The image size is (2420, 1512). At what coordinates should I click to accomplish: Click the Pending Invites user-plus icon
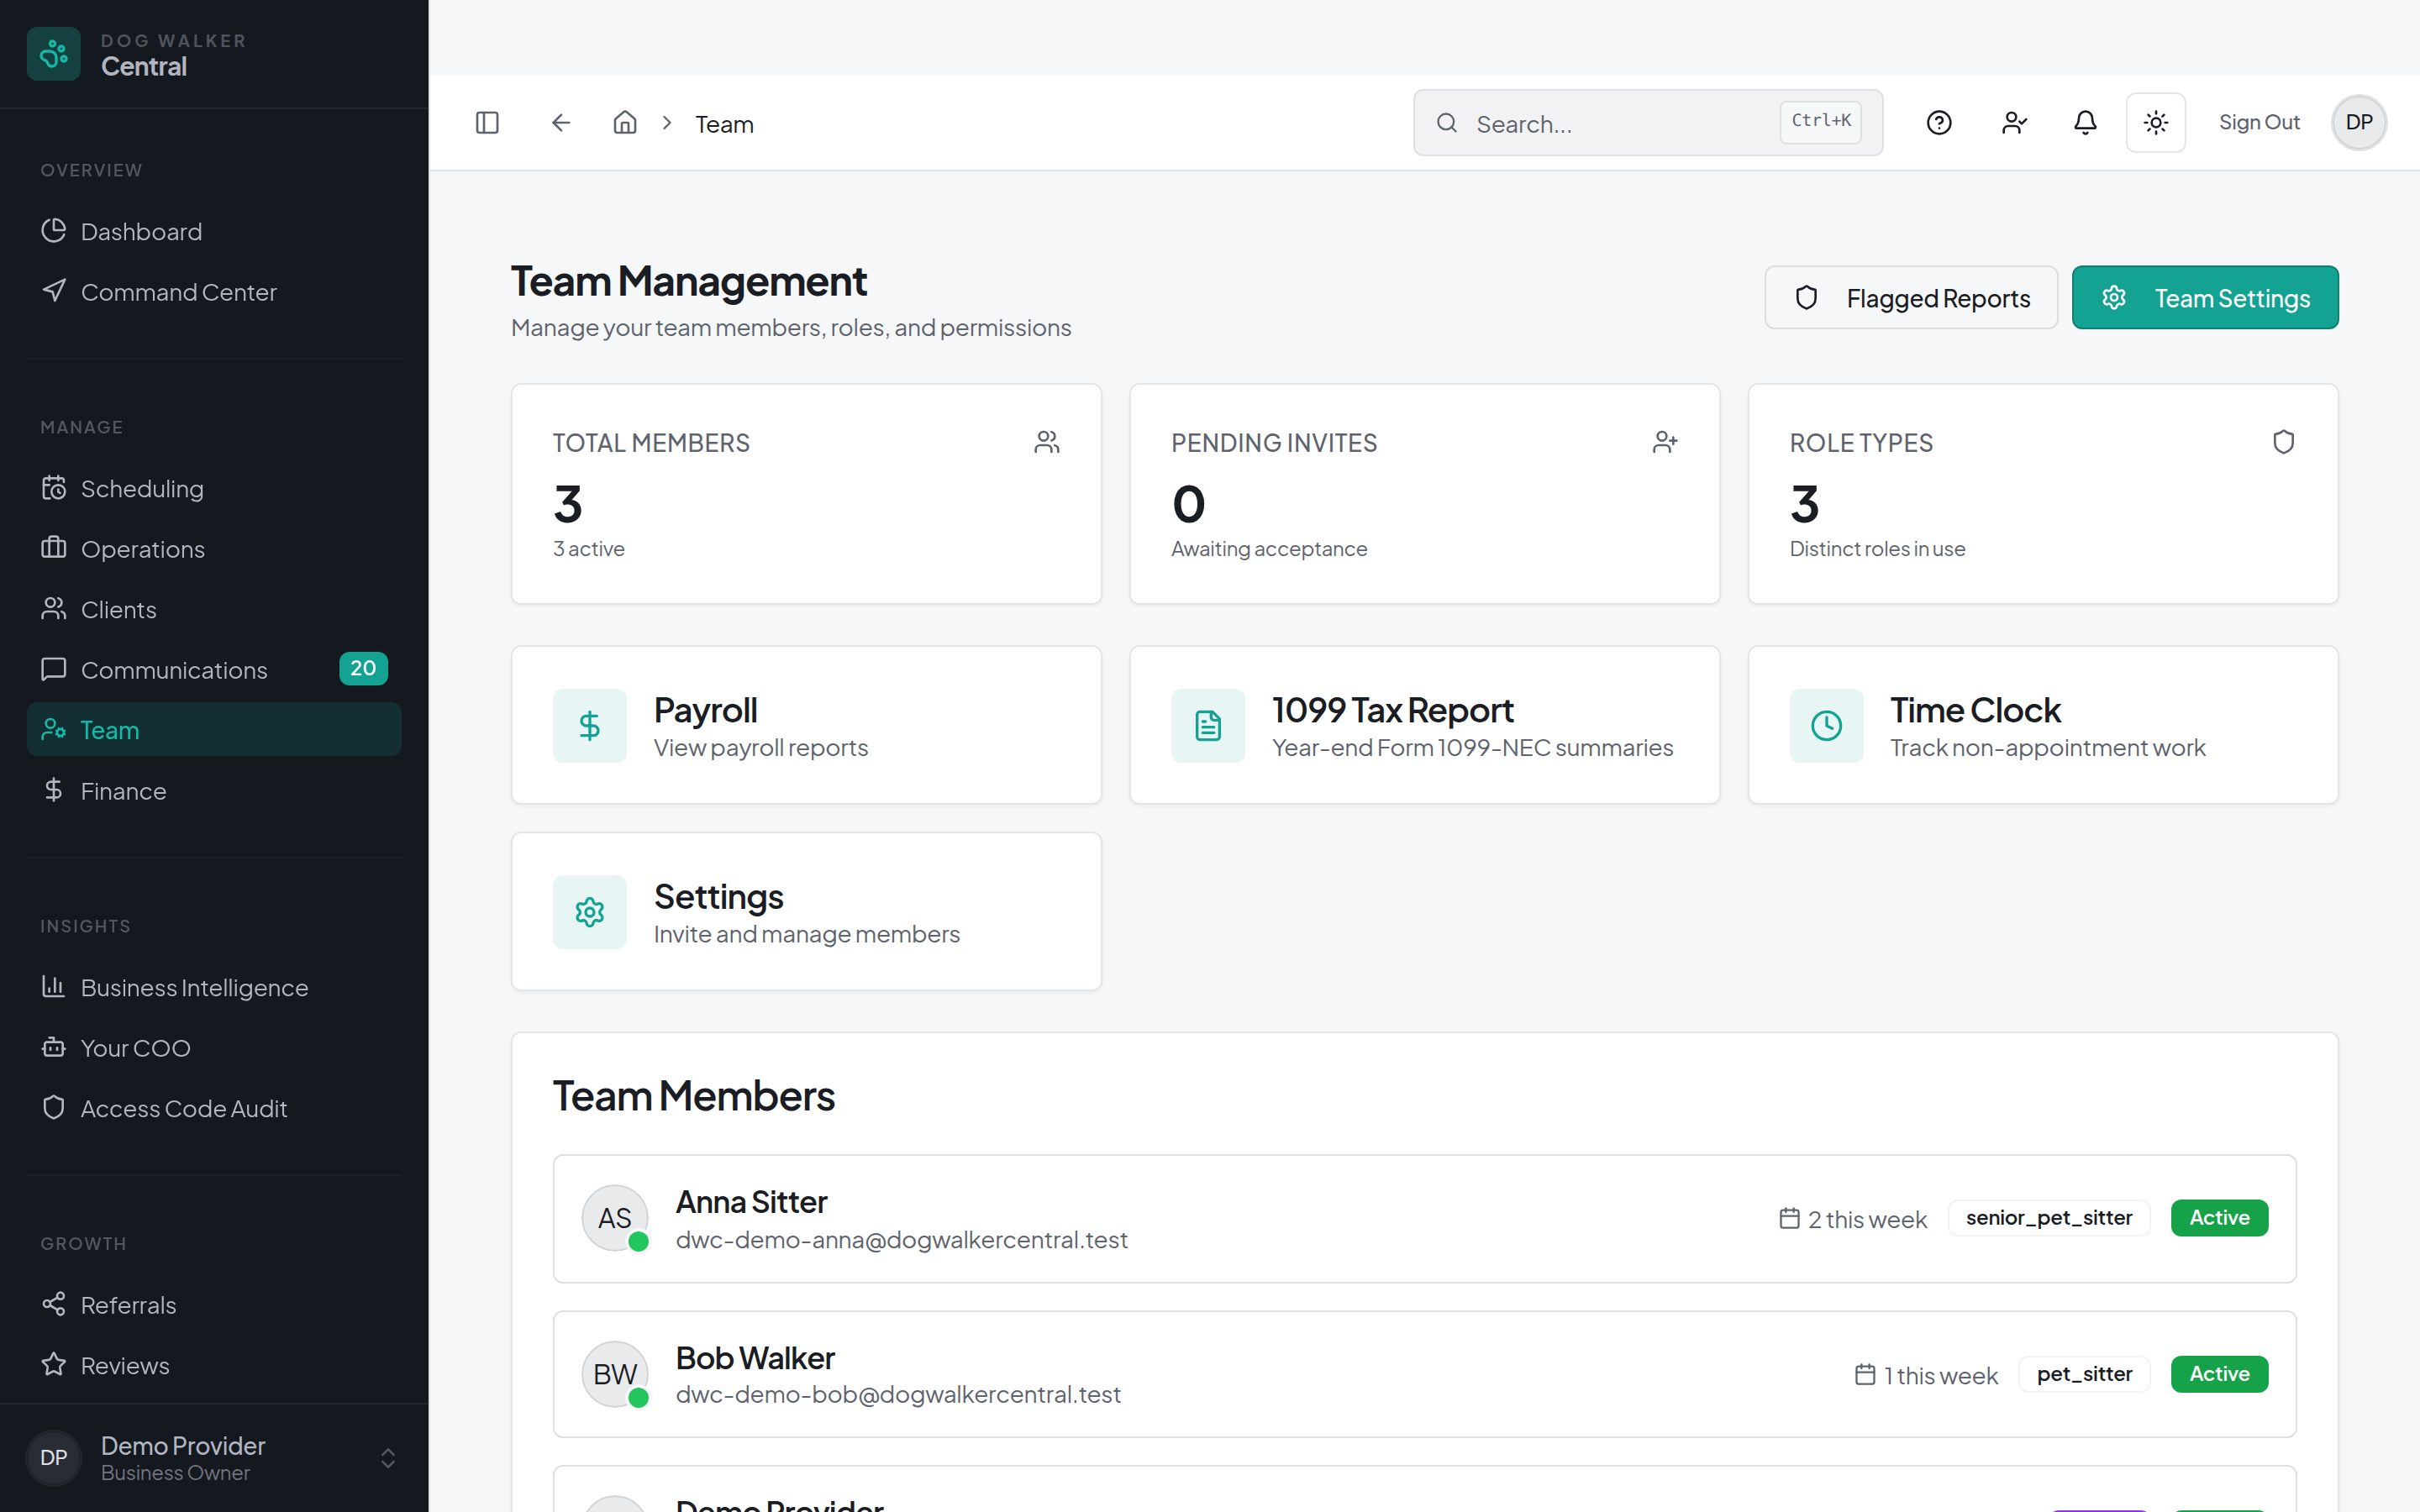[x=1665, y=442]
